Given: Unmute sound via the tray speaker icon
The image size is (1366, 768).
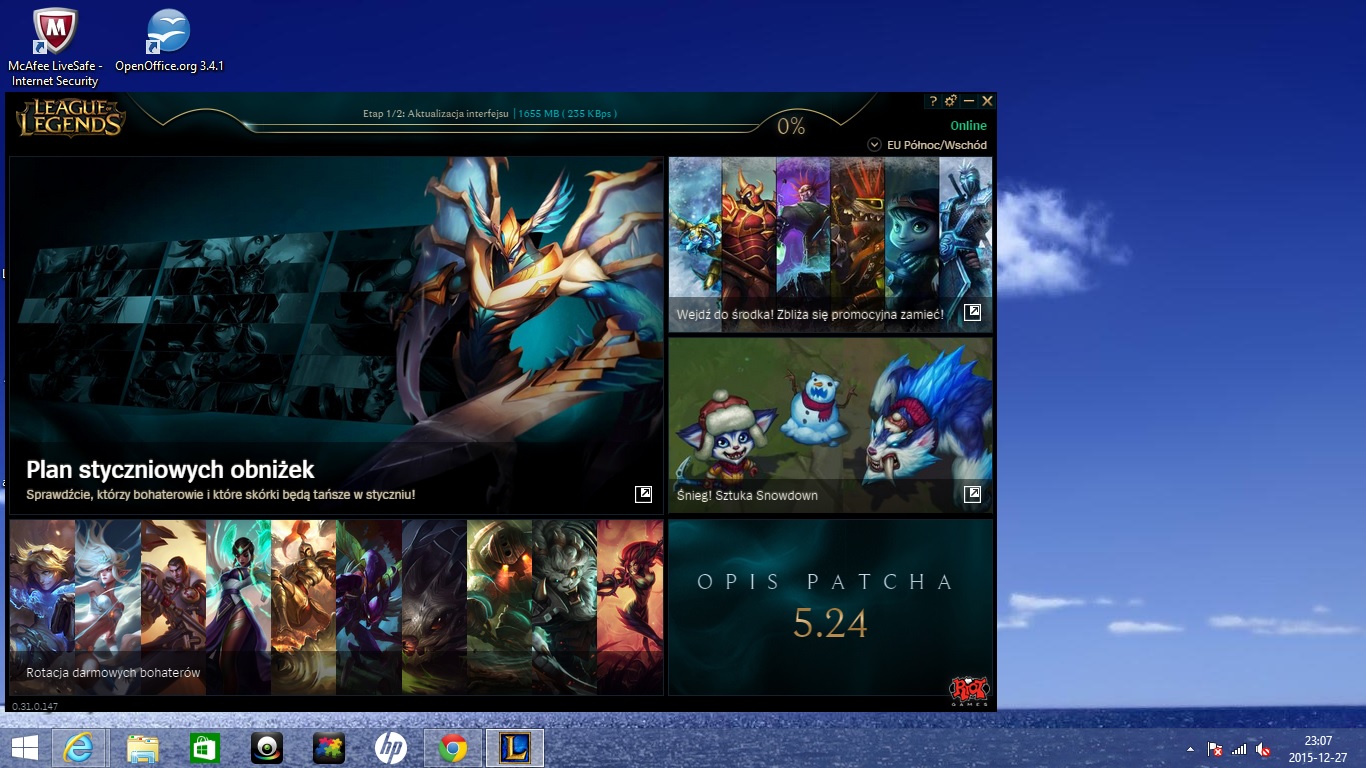Looking at the screenshot, I should 1263,749.
